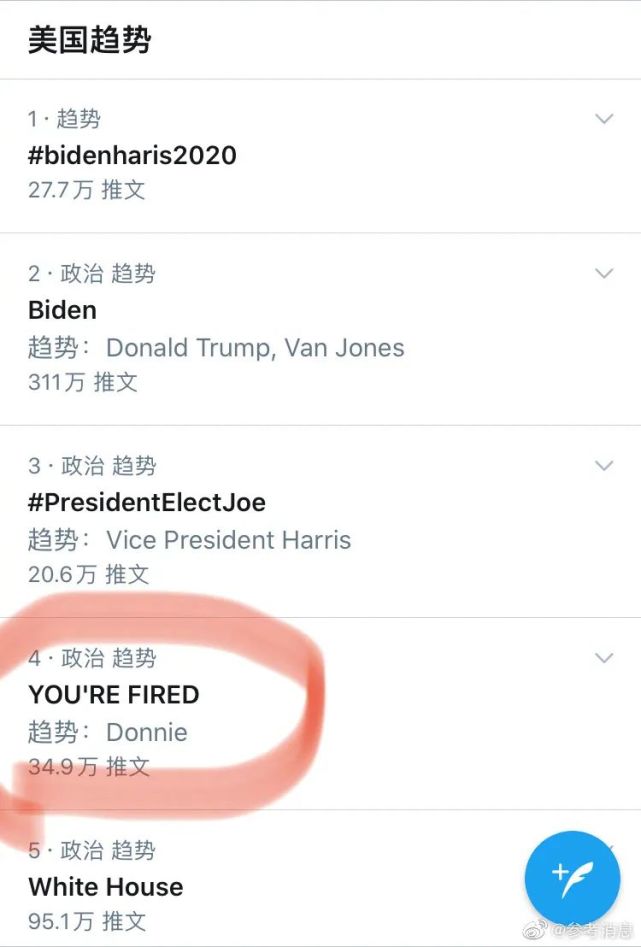Tap 20.6万 推文 count under #PresidentElectJoe
Image resolution: width=641 pixels, height=947 pixels.
pos(88,574)
